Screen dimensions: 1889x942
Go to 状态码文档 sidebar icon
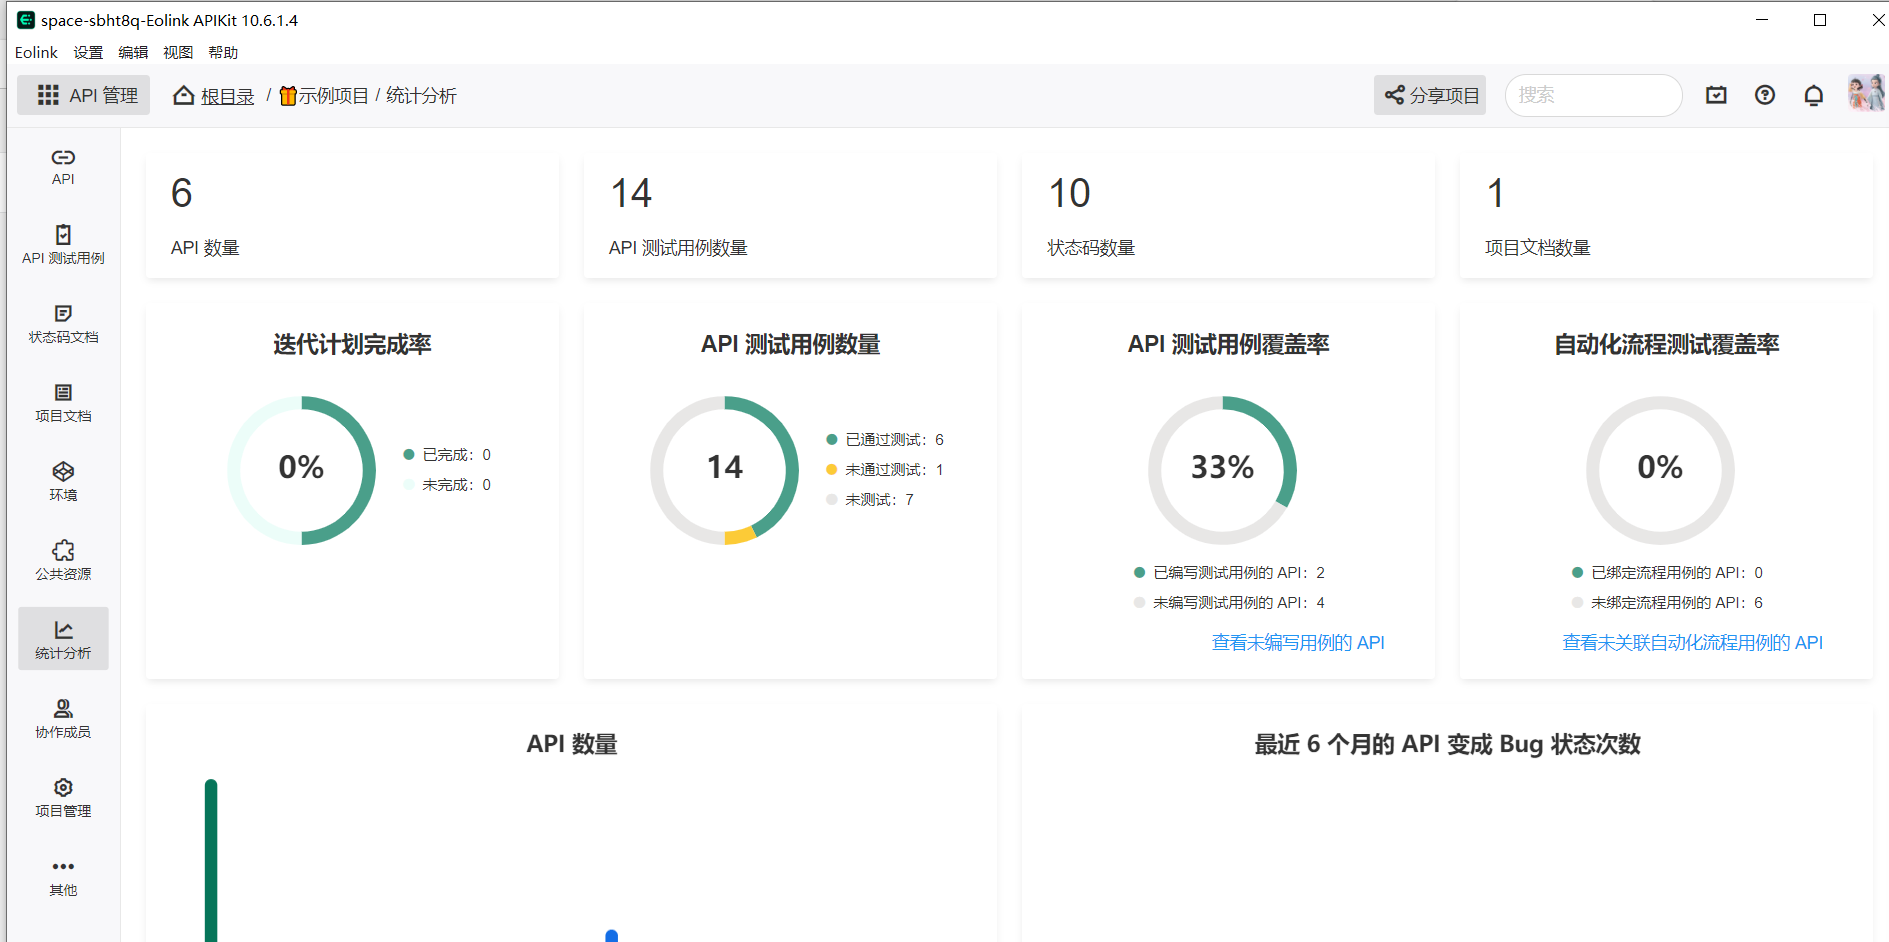[63, 325]
